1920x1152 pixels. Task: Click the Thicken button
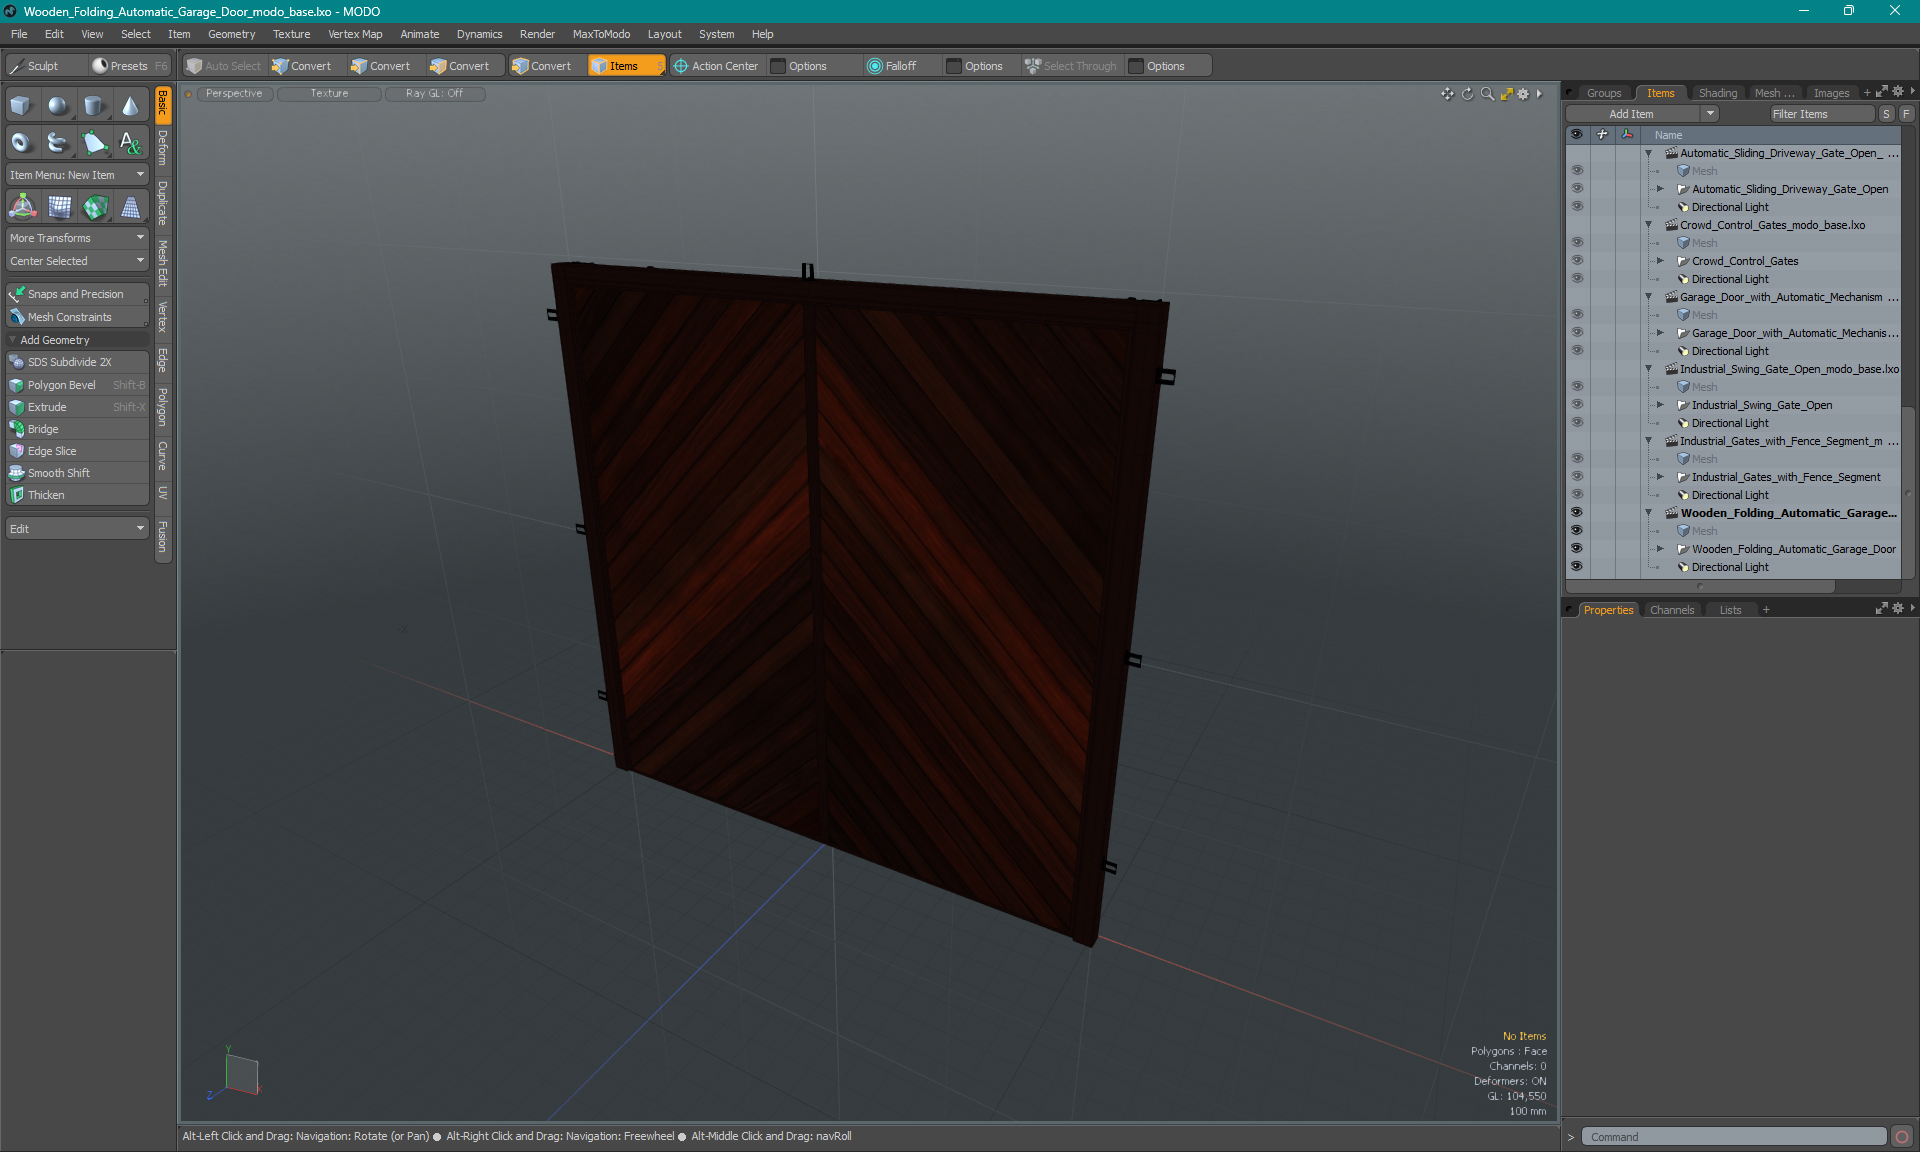coord(77,495)
